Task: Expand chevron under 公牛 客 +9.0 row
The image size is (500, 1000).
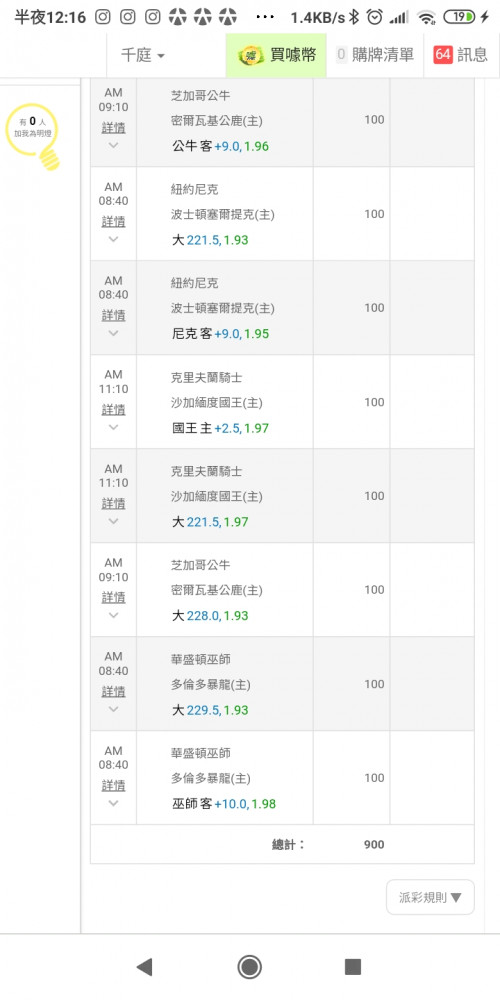Action: 114,145
